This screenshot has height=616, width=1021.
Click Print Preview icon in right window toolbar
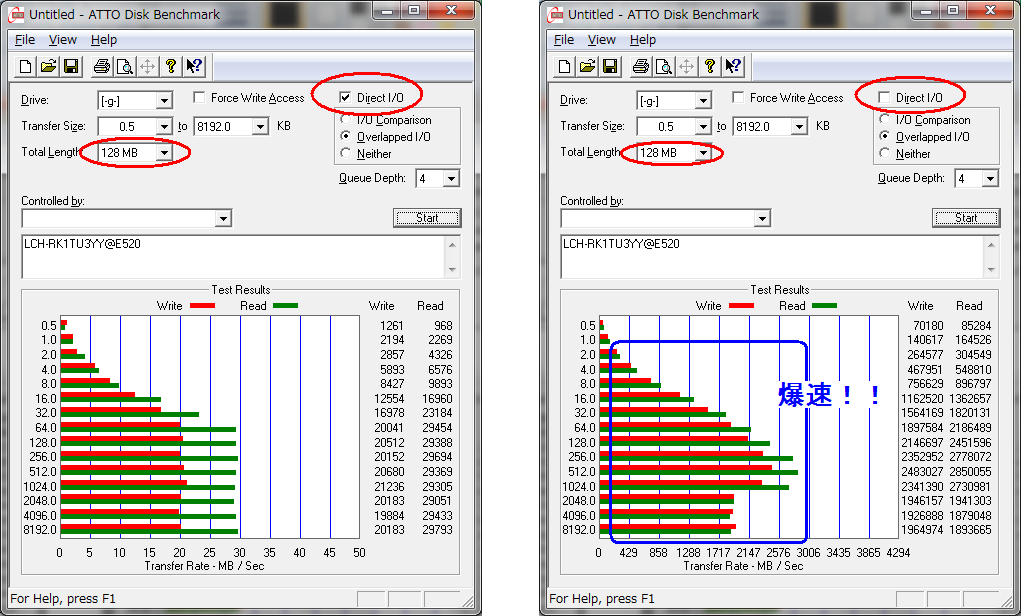click(x=663, y=67)
